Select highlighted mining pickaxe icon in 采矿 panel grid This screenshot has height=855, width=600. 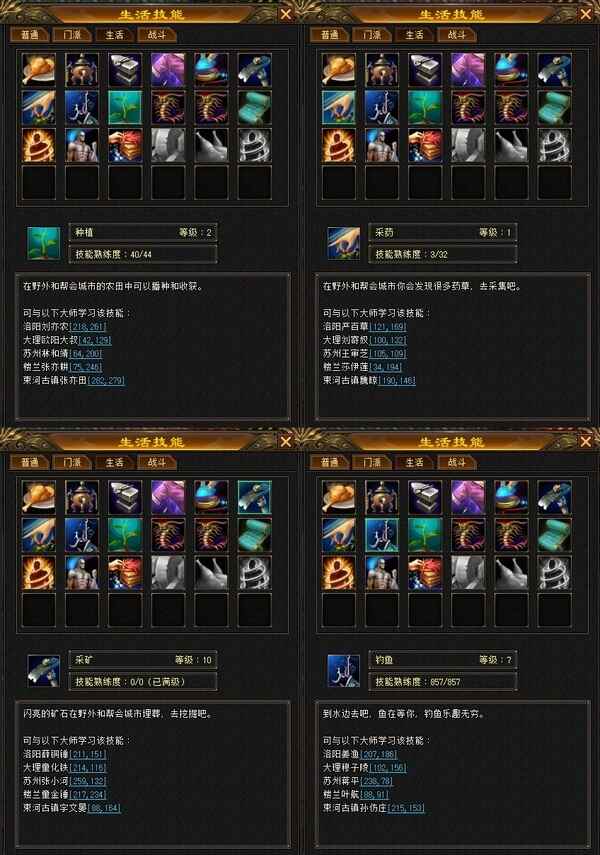[x=255, y=497]
